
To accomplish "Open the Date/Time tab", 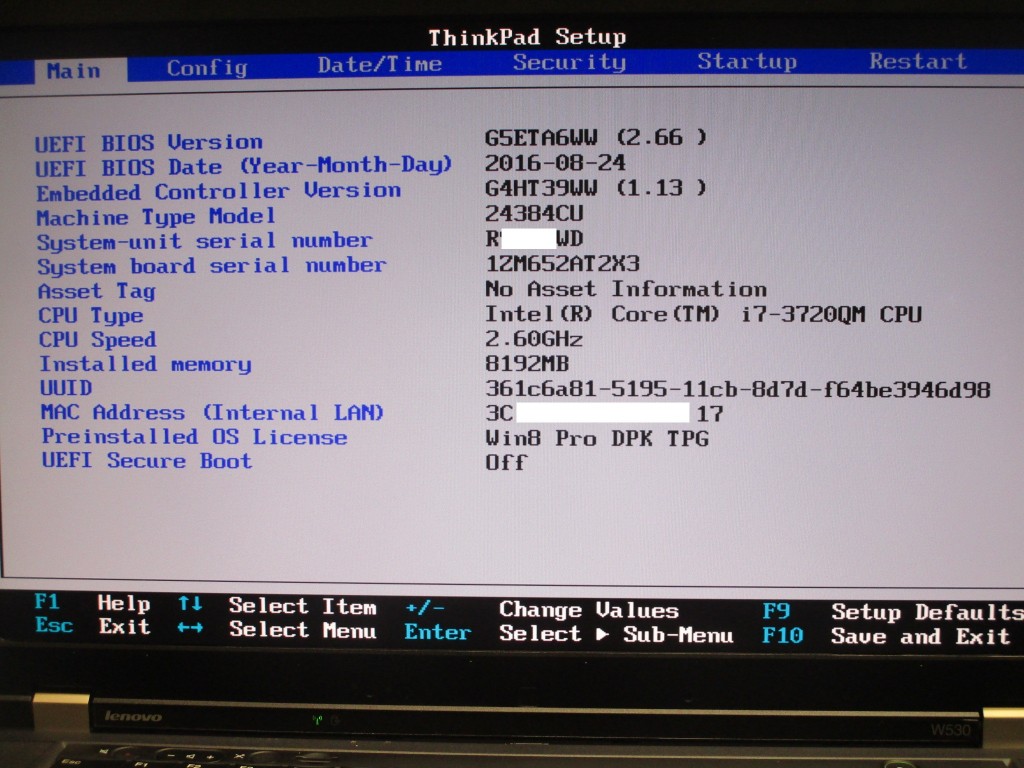I will tap(379, 64).
